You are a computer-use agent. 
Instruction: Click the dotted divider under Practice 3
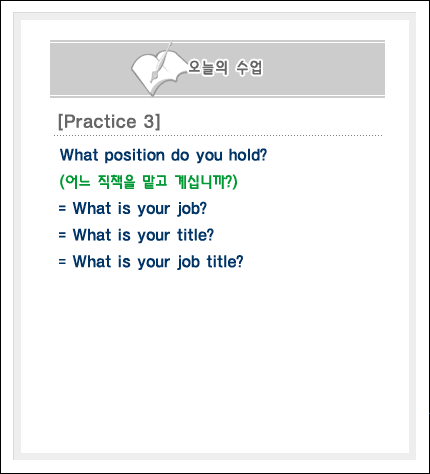218,136
